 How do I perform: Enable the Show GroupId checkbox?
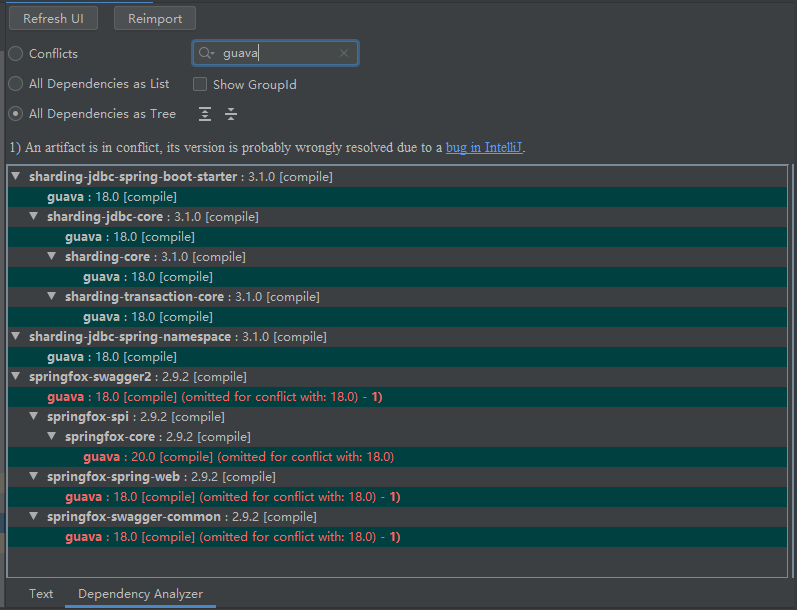pyautogui.click(x=200, y=84)
